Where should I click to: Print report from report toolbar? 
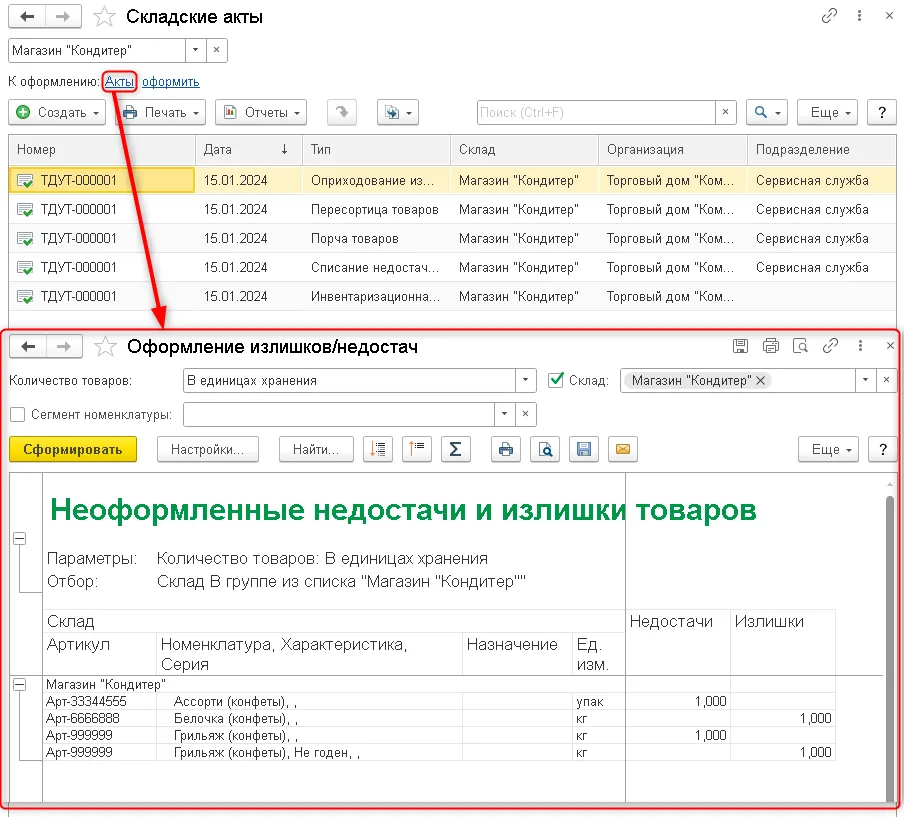506,449
